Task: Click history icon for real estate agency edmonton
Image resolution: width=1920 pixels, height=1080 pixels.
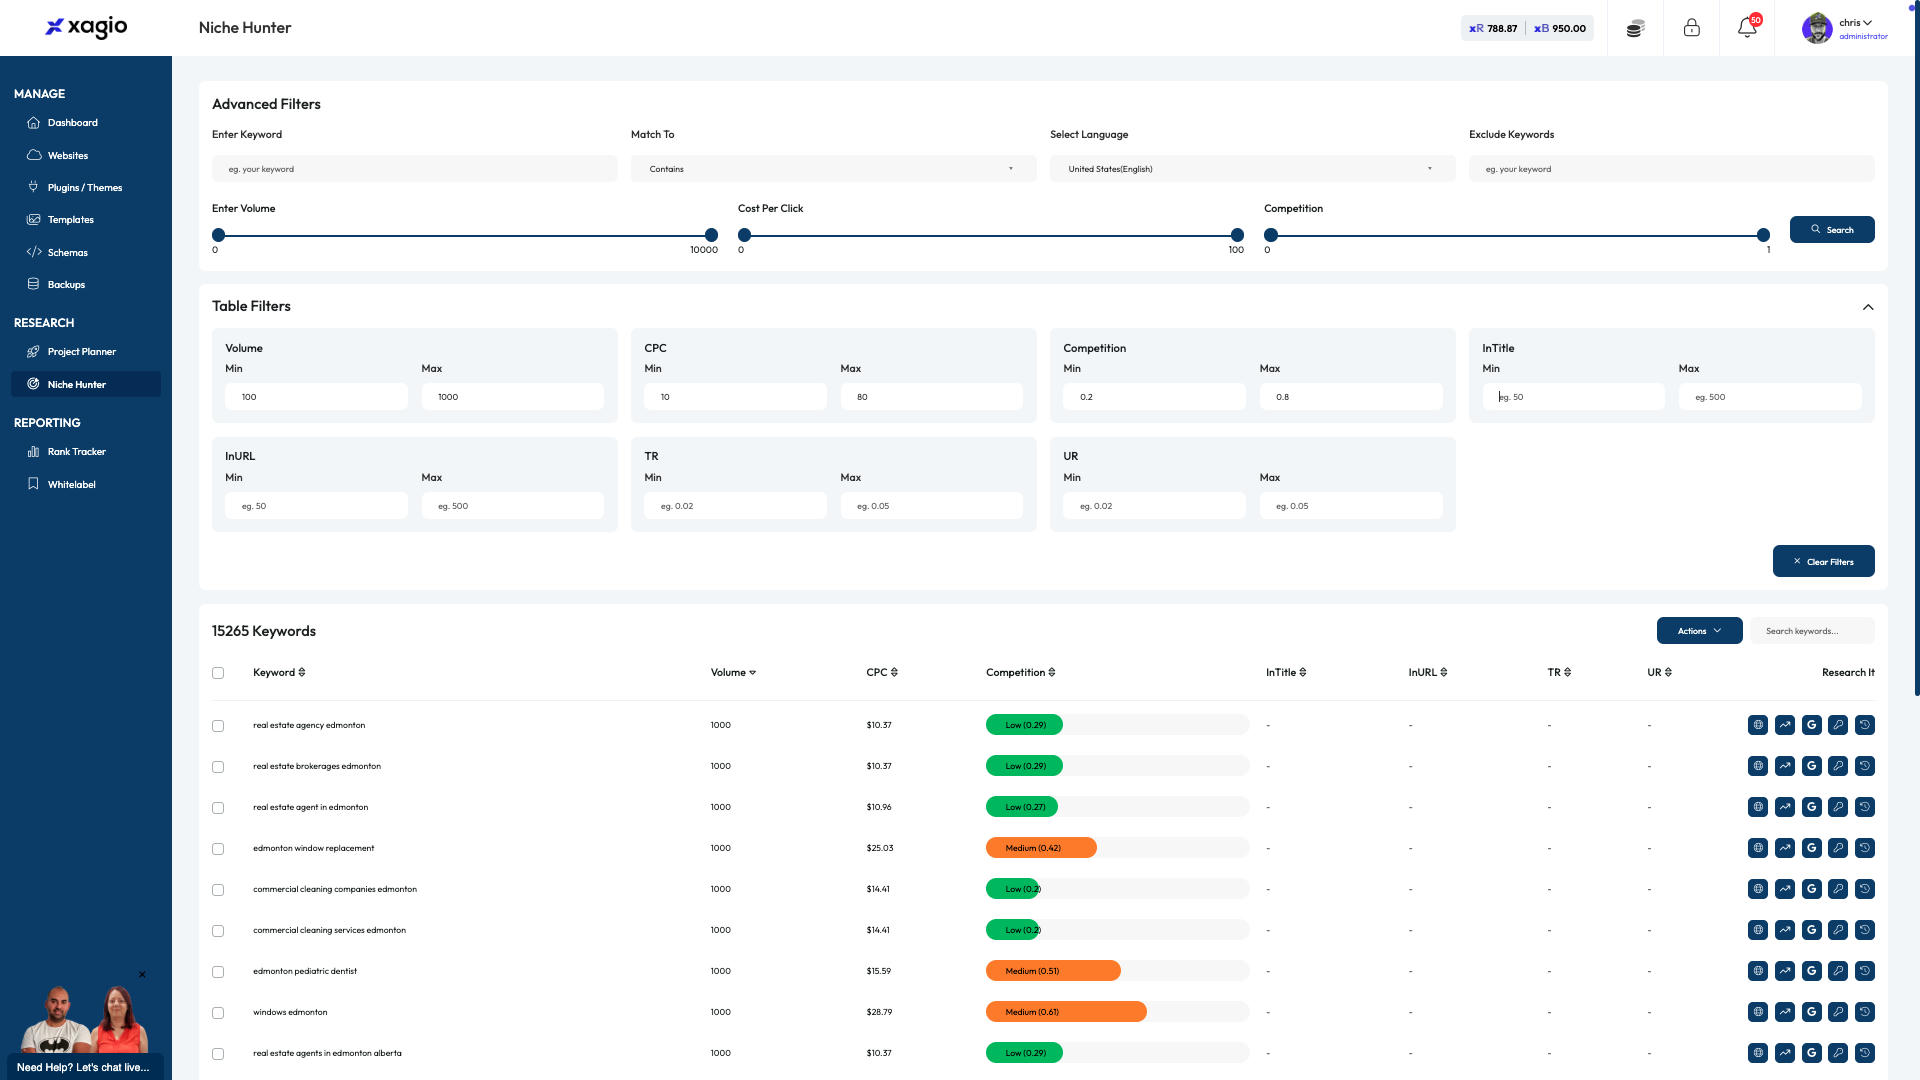Action: (1865, 725)
